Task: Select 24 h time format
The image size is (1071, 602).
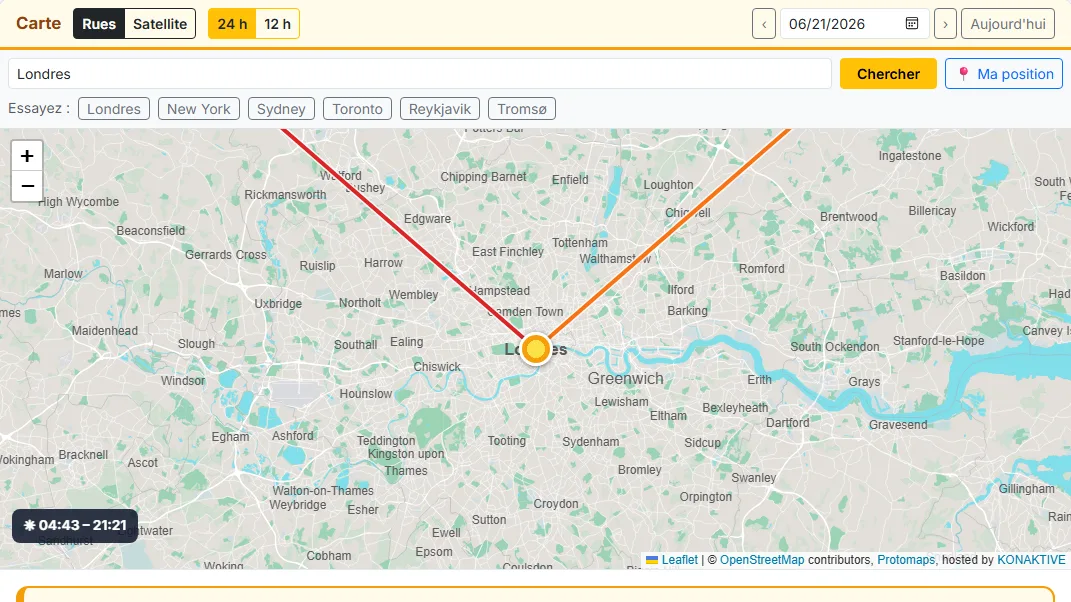Action: [232, 24]
